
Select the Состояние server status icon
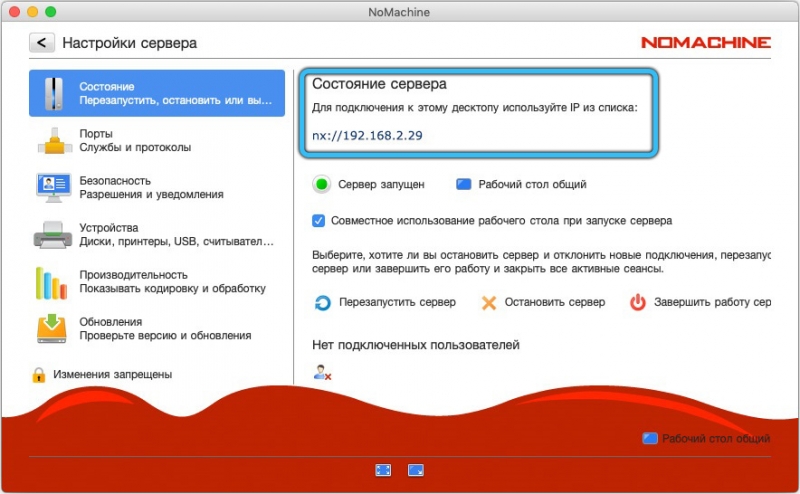click(53, 94)
